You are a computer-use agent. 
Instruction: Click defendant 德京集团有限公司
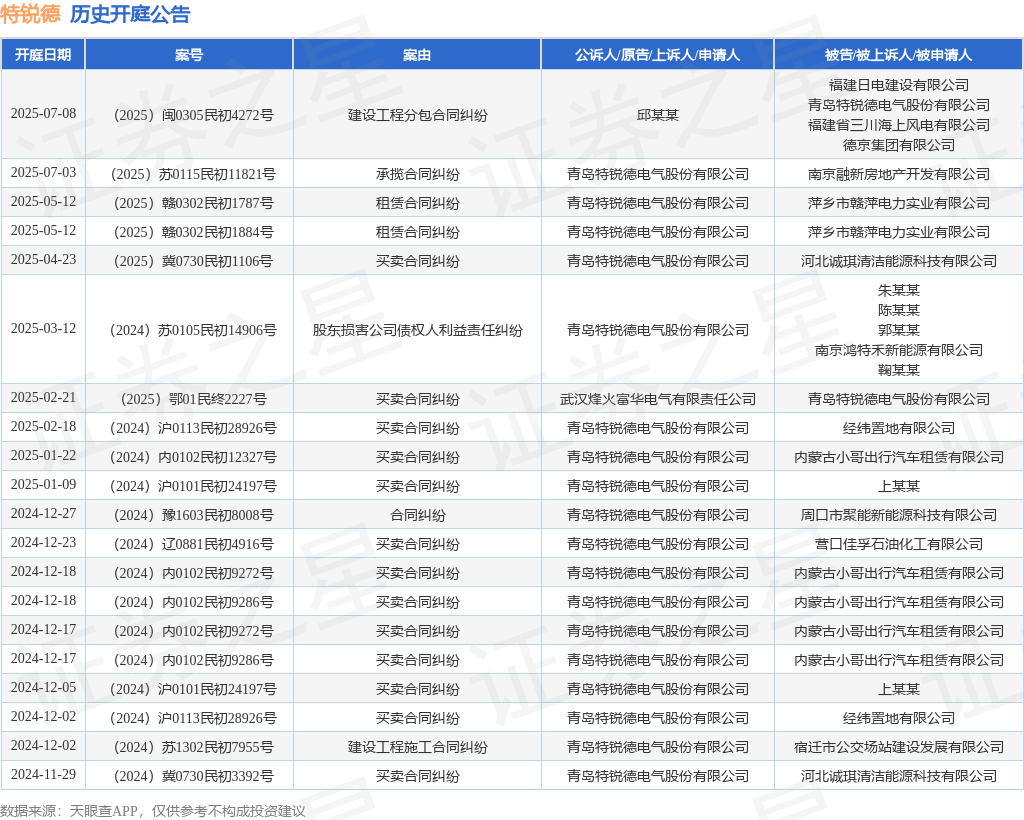click(x=899, y=146)
